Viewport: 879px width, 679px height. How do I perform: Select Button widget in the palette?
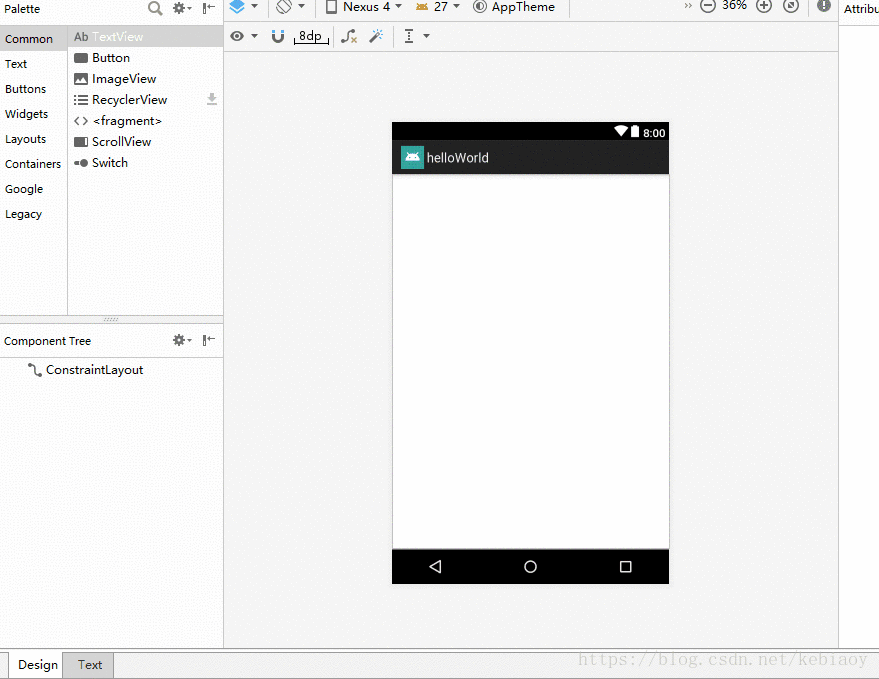tap(146, 58)
